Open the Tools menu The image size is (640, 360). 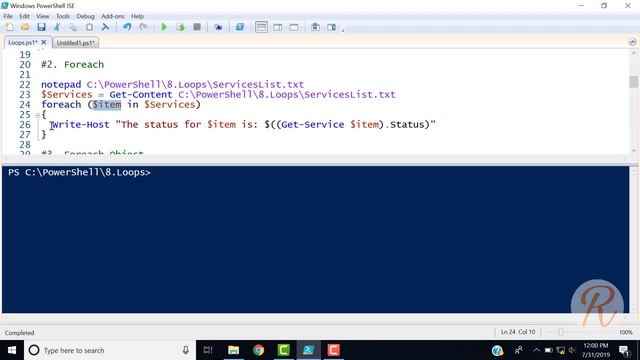62,16
